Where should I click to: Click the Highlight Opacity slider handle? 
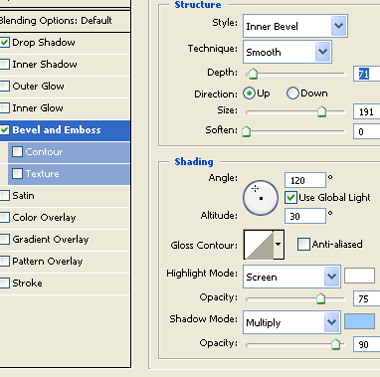point(320,299)
